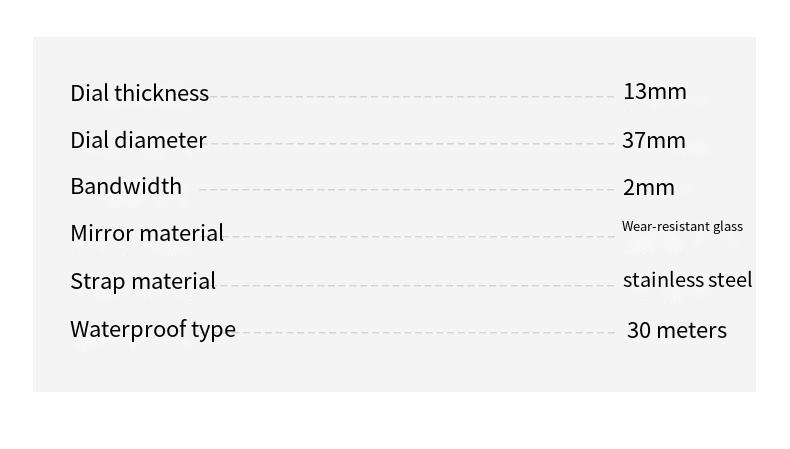Image resolution: width=790 pixels, height=449 pixels.
Task: Click the Bandwidth label
Action: pos(126,186)
